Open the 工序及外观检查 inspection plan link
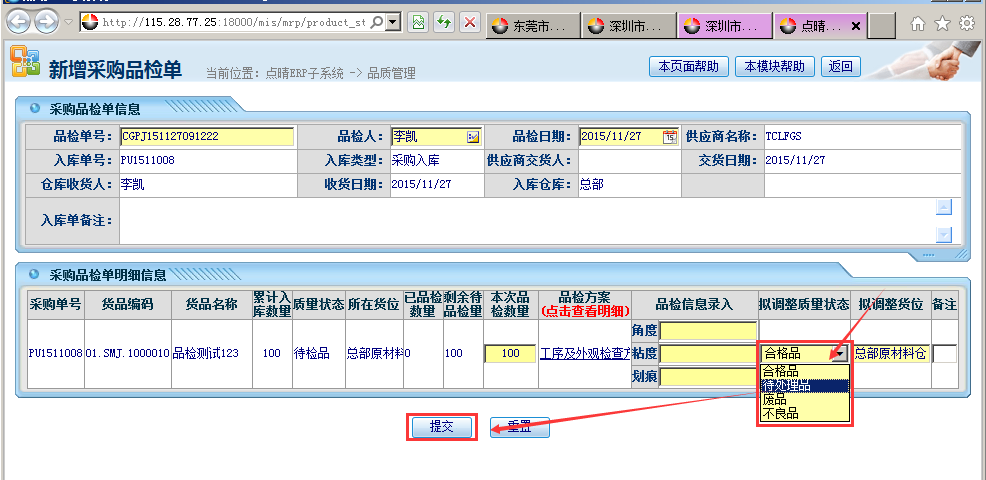Screen dimensions: 986x480 point(584,353)
